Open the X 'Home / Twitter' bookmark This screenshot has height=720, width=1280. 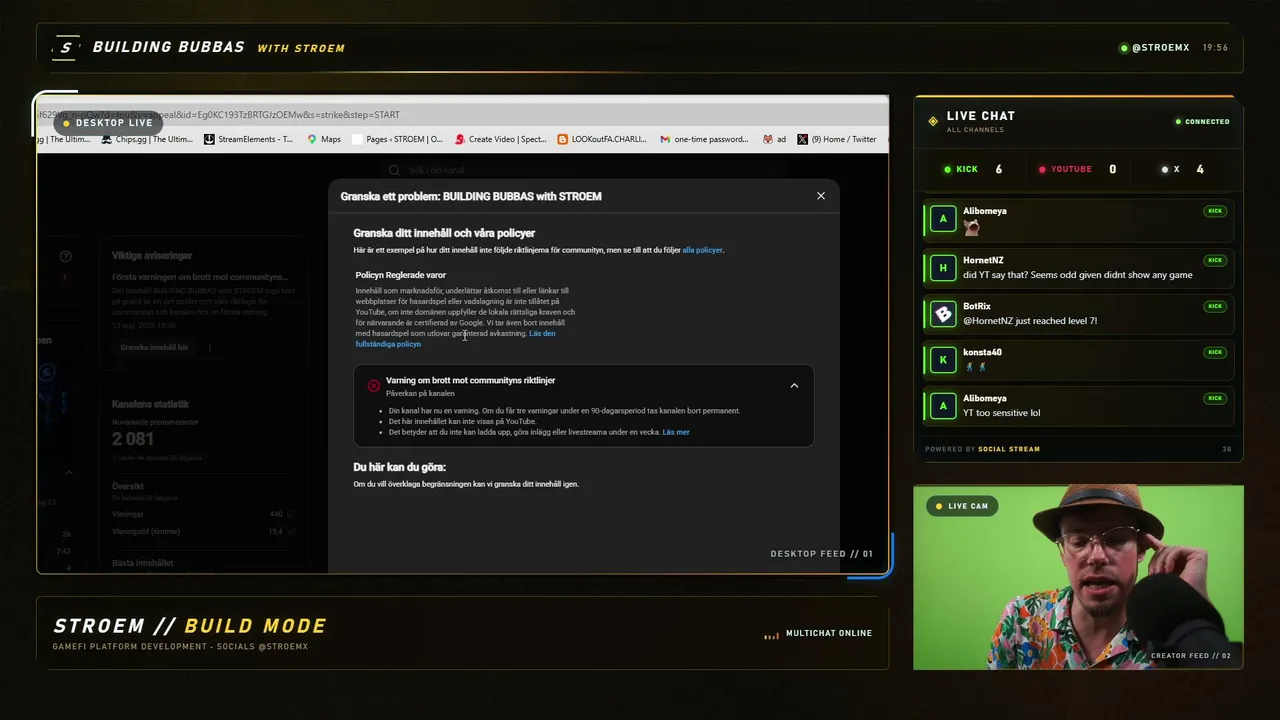point(837,139)
